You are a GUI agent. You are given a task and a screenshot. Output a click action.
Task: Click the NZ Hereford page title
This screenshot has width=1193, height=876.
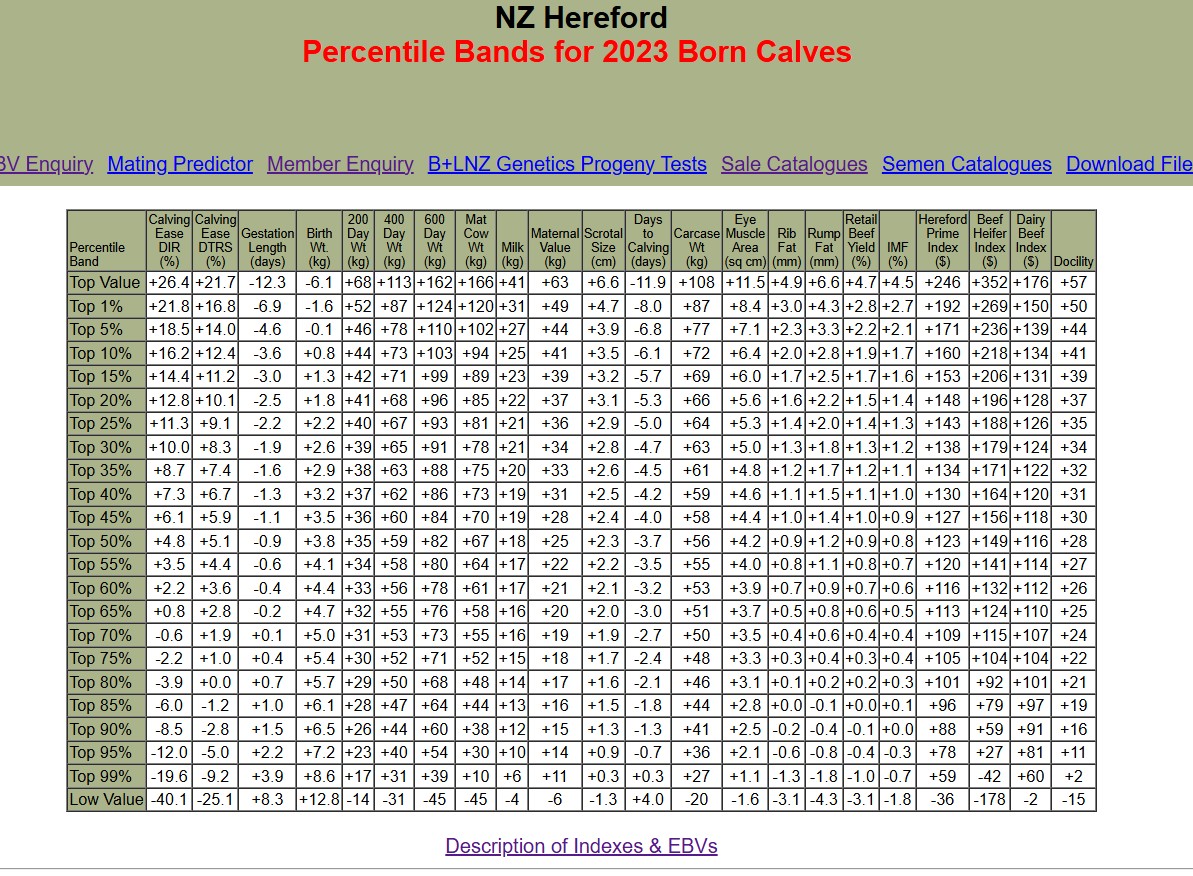[581, 18]
